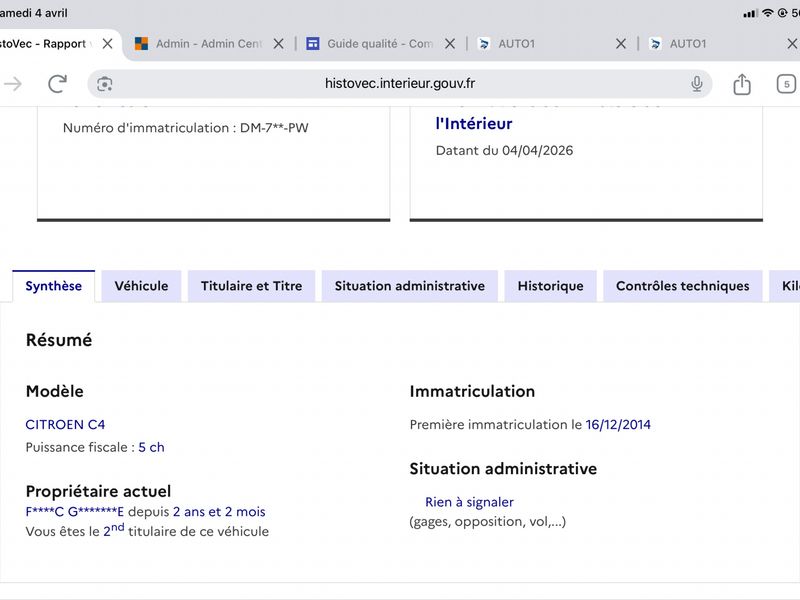Tap the microphone icon in the address bar
800x600 pixels.
pyautogui.click(x=697, y=84)
